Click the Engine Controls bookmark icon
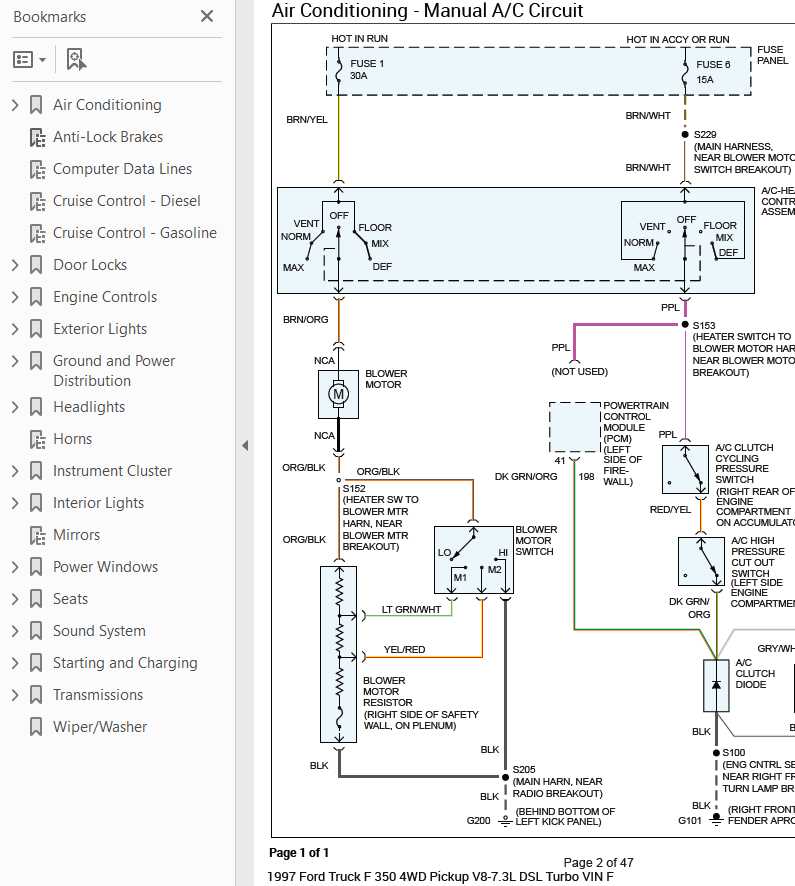 coord(36,297)
